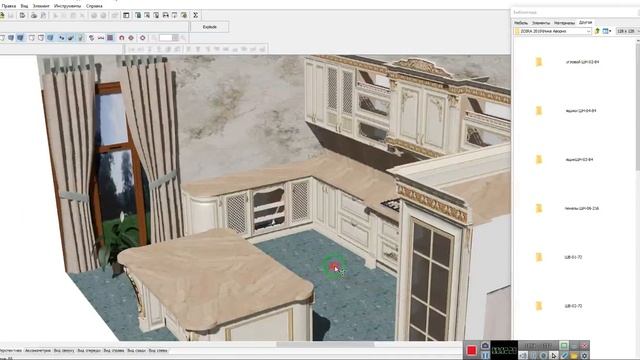Click the sigma summary icon in toolbar
640x360 pixels.
tap(196, 15)
